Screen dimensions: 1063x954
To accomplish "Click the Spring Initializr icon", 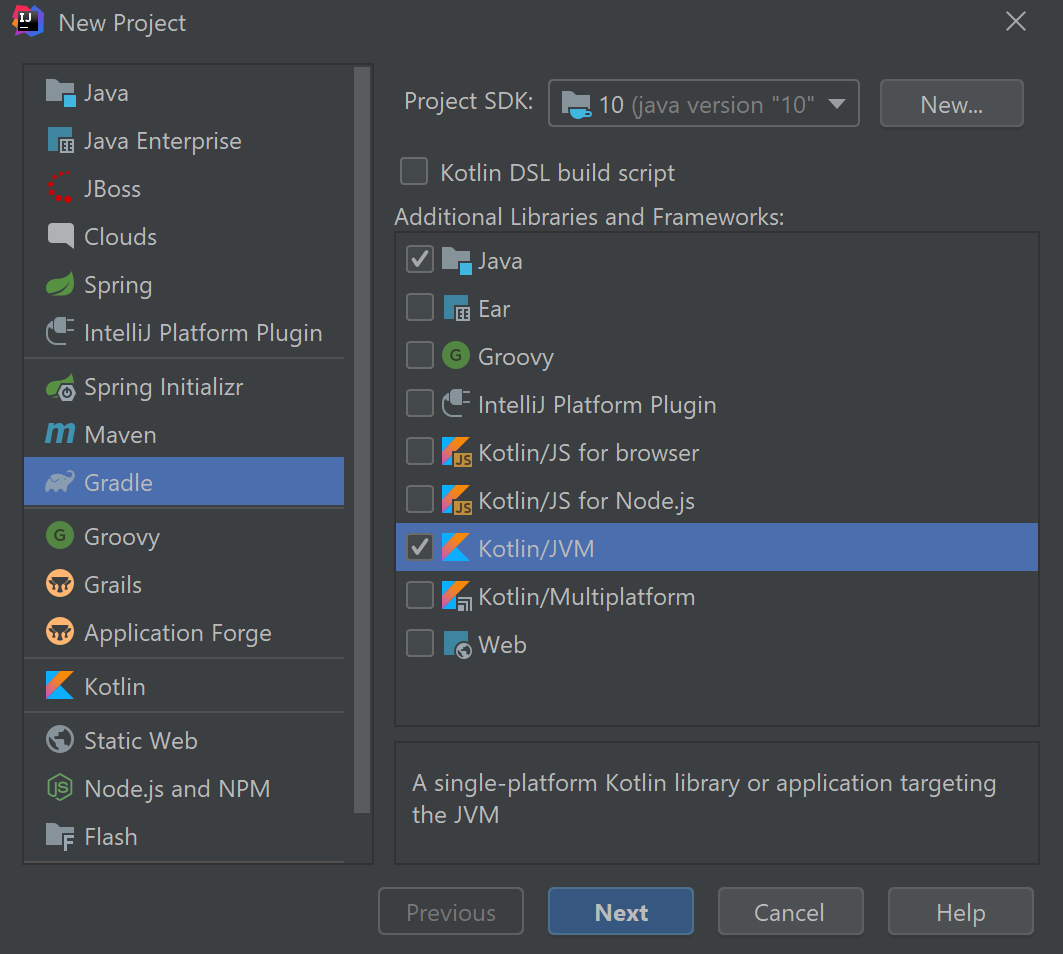I will point(60,387).
